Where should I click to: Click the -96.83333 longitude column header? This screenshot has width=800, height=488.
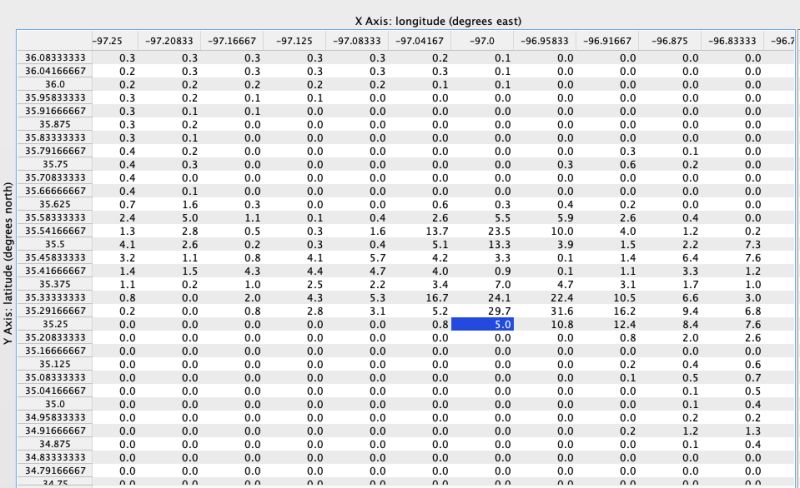pyautogui.click(x=732, y=41)
